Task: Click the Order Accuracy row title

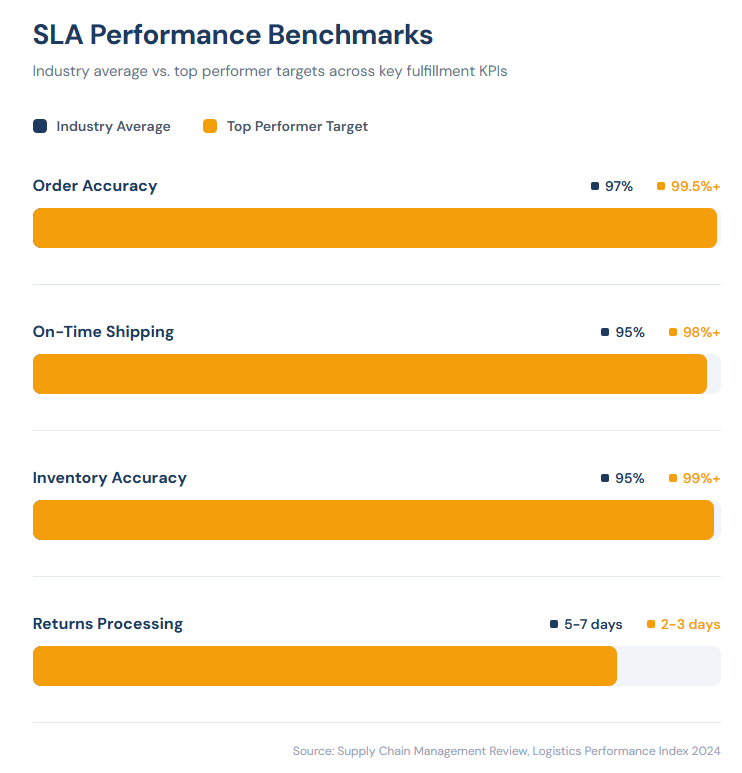Action: click(95, 186)
